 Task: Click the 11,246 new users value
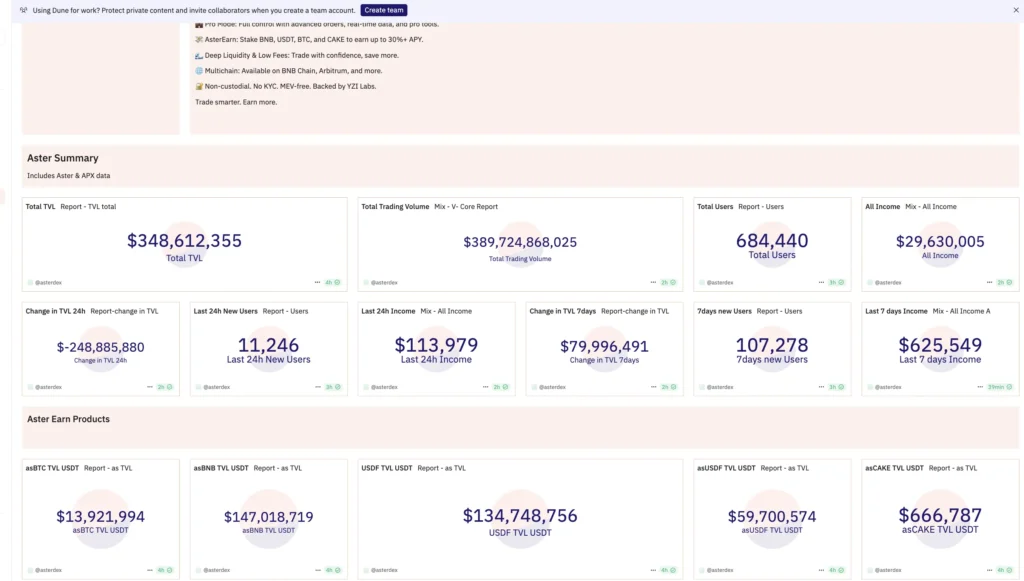click(x=268, y=345)
